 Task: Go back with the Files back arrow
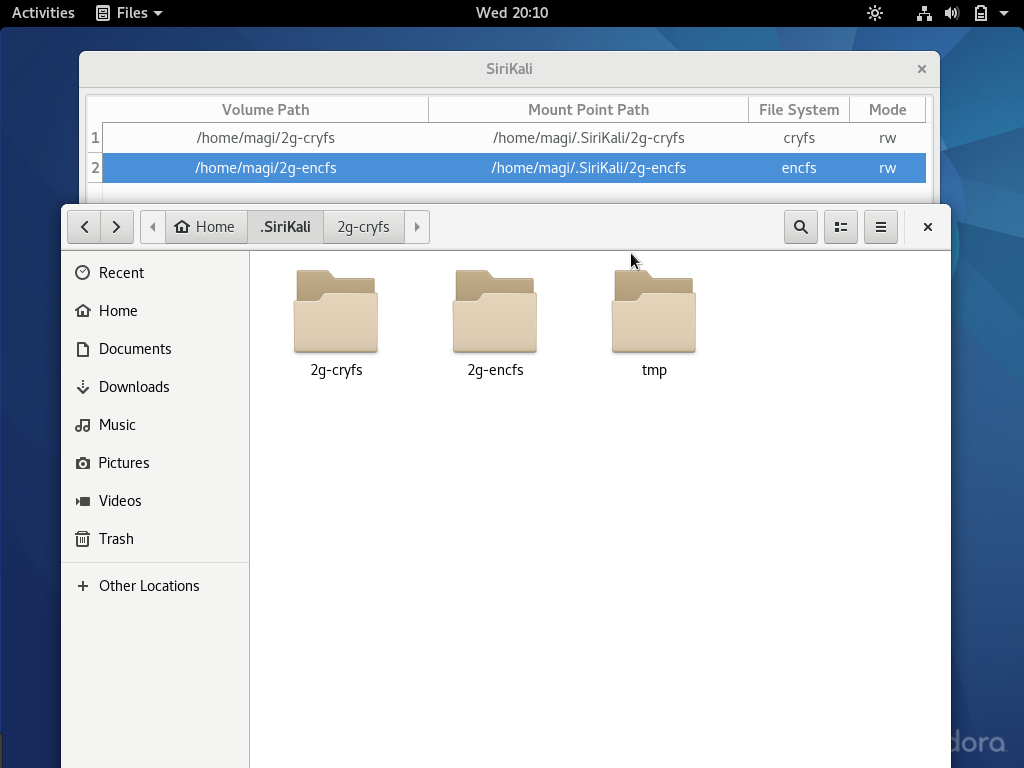84,227
